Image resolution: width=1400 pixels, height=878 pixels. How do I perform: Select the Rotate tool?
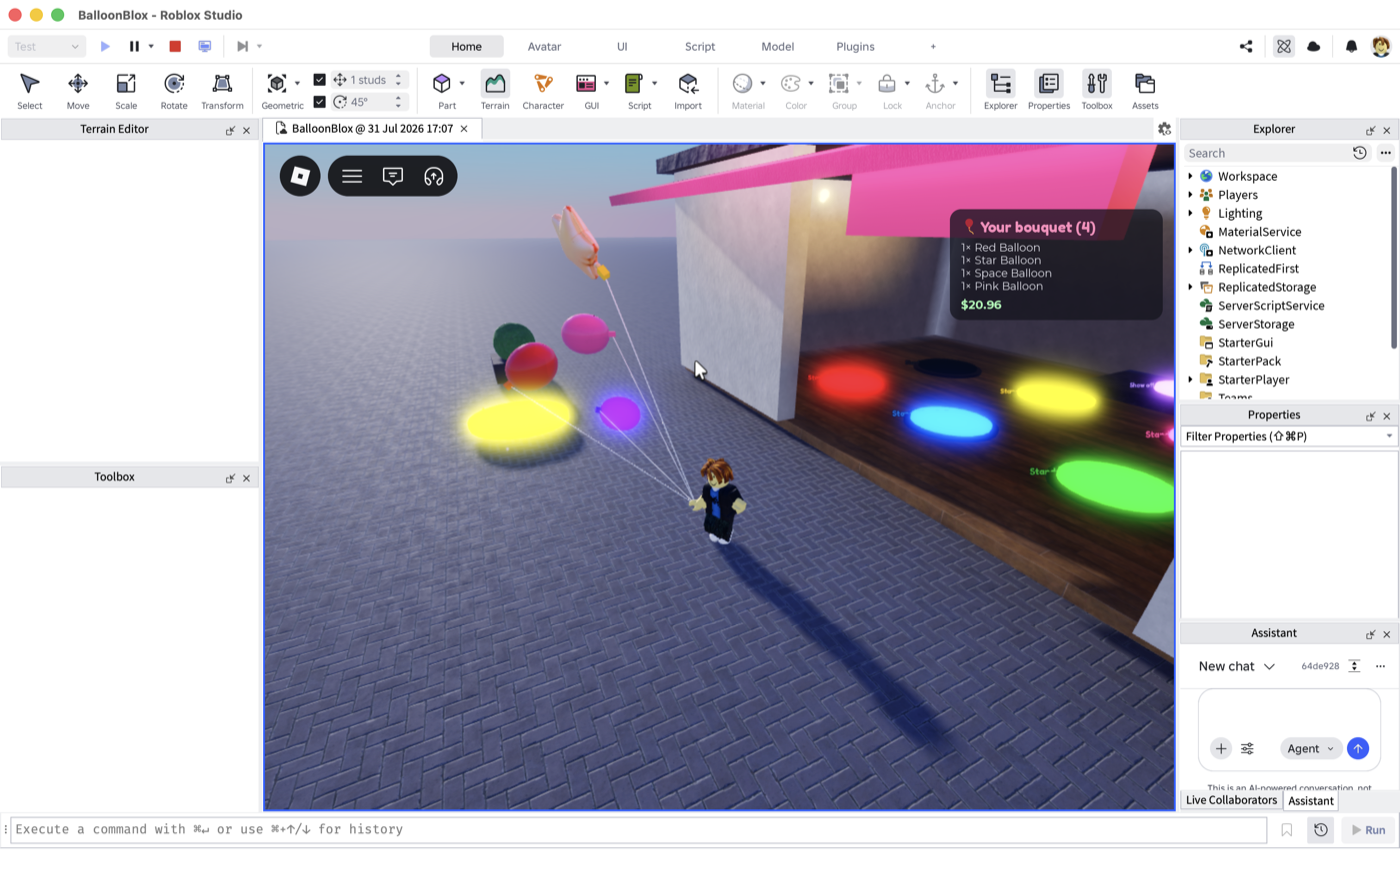tap(174, 90)
